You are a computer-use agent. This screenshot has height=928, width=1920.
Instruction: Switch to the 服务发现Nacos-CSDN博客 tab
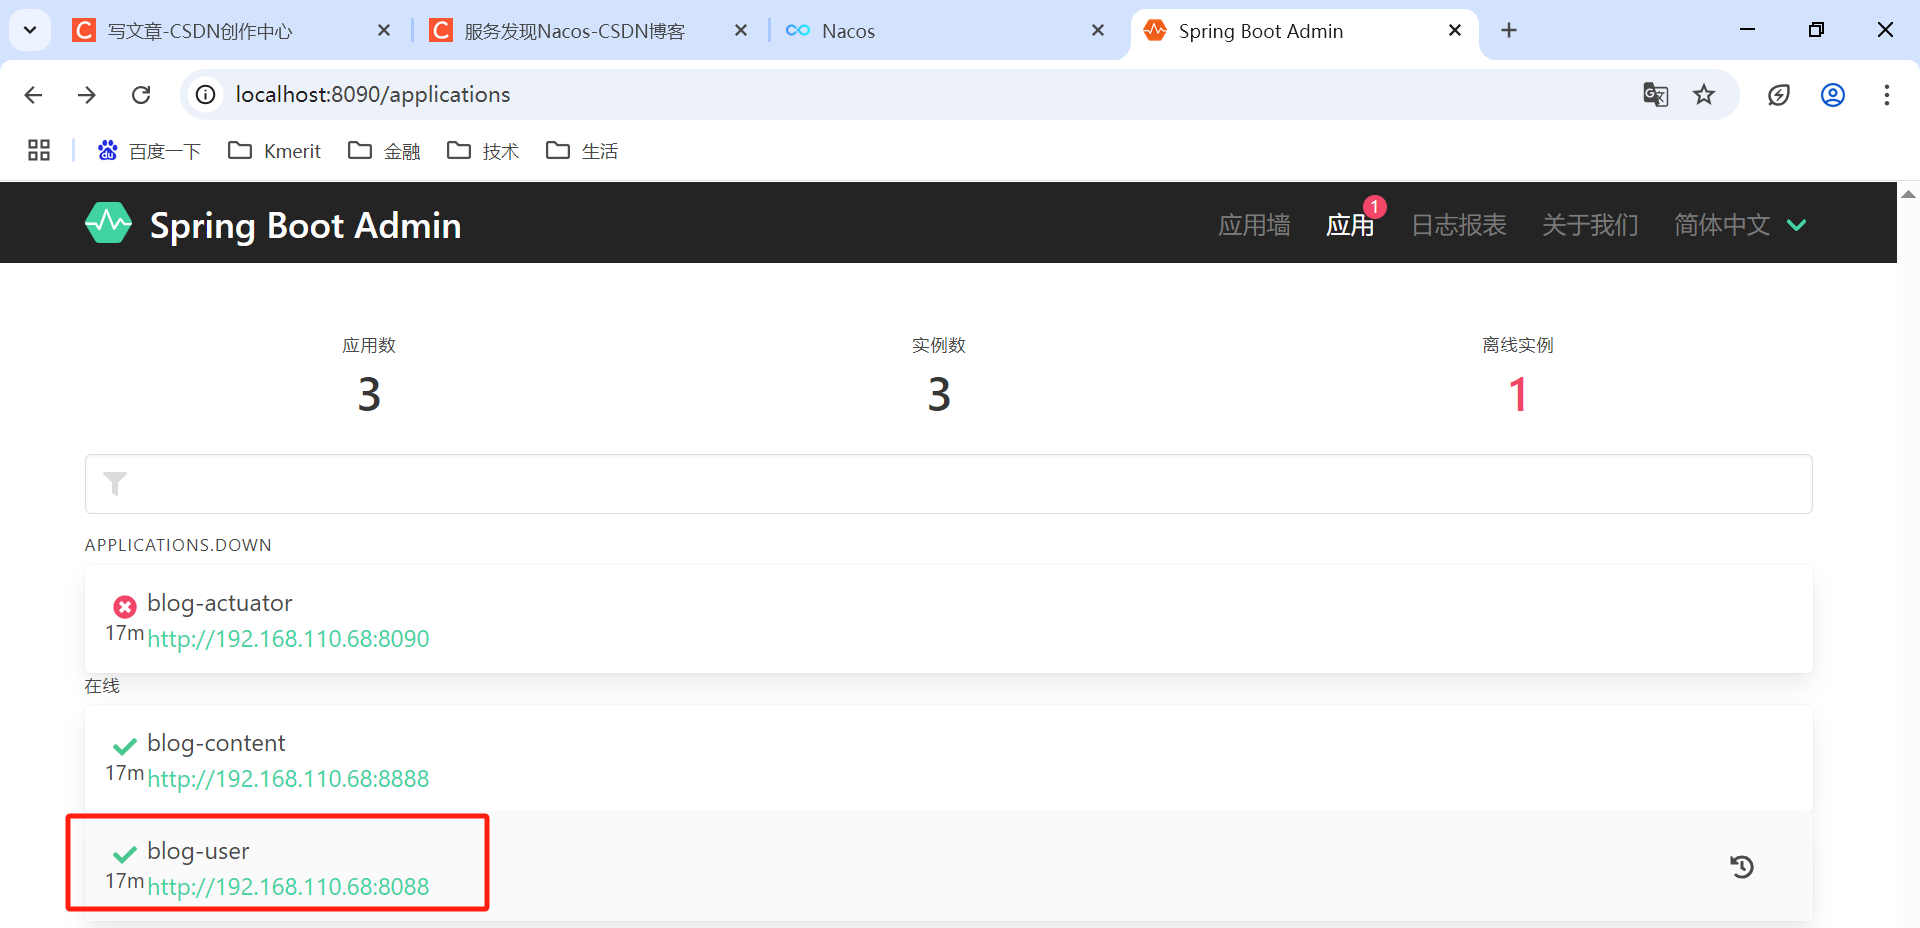589,31
